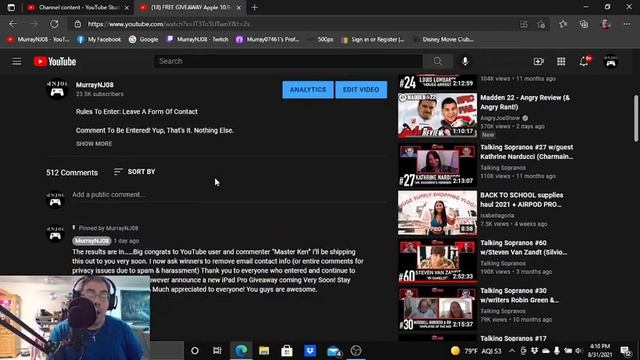Viewport: 640px width, 360px height.
Task: Click the ANALYTICS button
Action: click(x=308, y=89)
